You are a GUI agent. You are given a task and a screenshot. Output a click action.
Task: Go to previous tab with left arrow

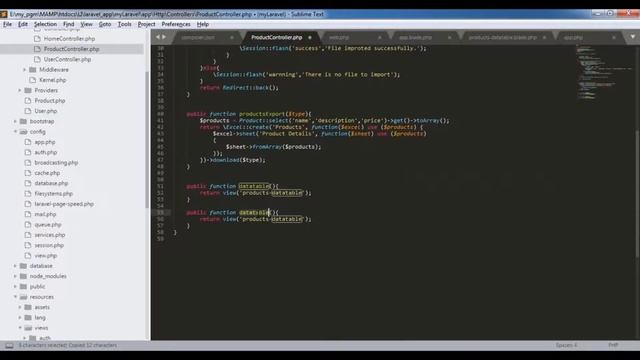click(158, 37)
